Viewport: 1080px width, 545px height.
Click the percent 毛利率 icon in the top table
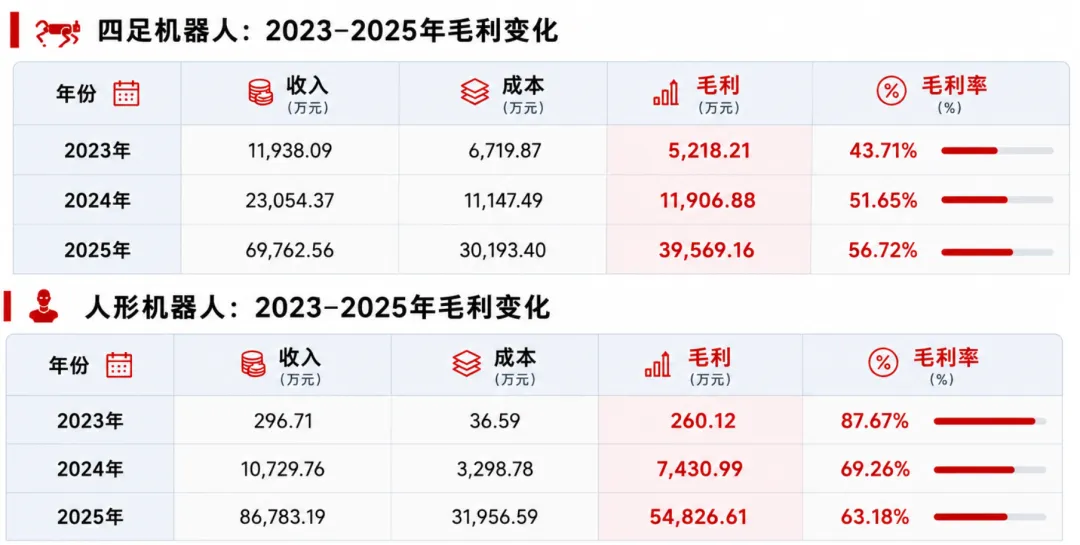(x=891, y=92)
